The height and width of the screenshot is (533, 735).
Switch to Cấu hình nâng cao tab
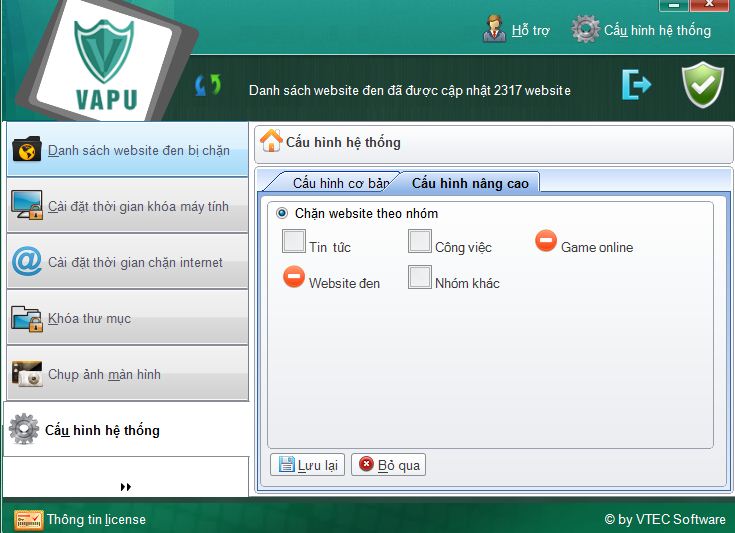[470, 183]
